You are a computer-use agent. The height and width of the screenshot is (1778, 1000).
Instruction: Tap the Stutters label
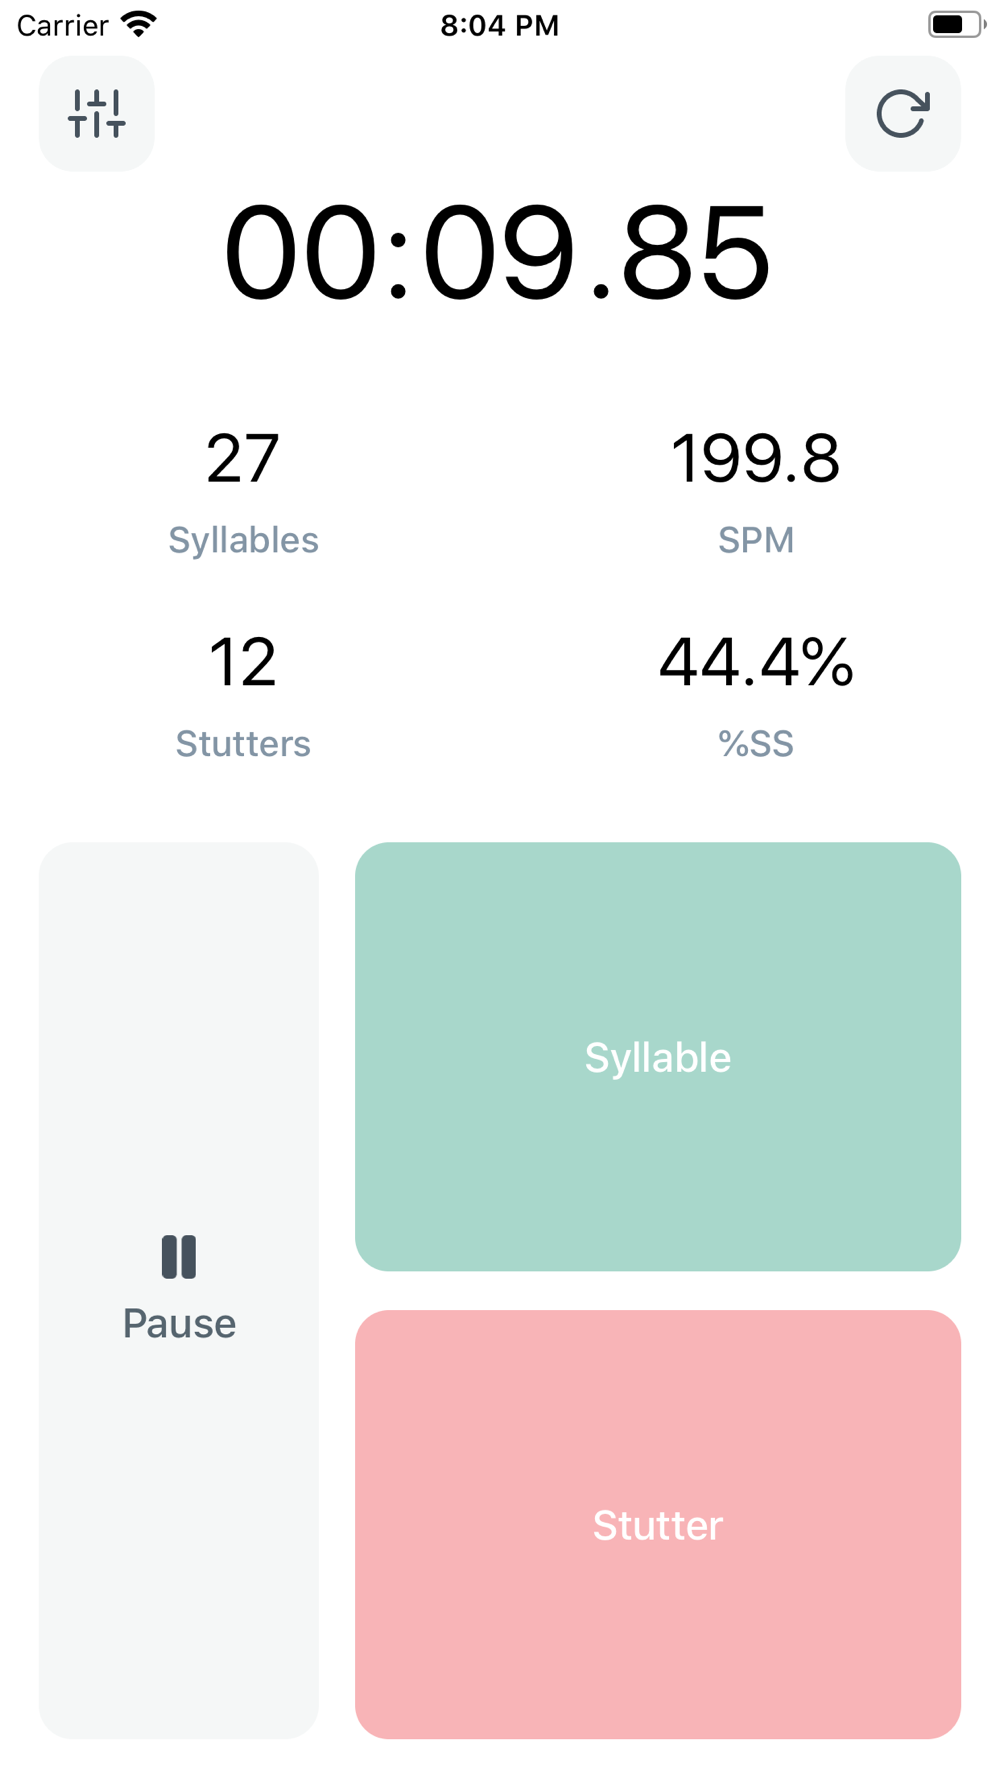point(243,744)
